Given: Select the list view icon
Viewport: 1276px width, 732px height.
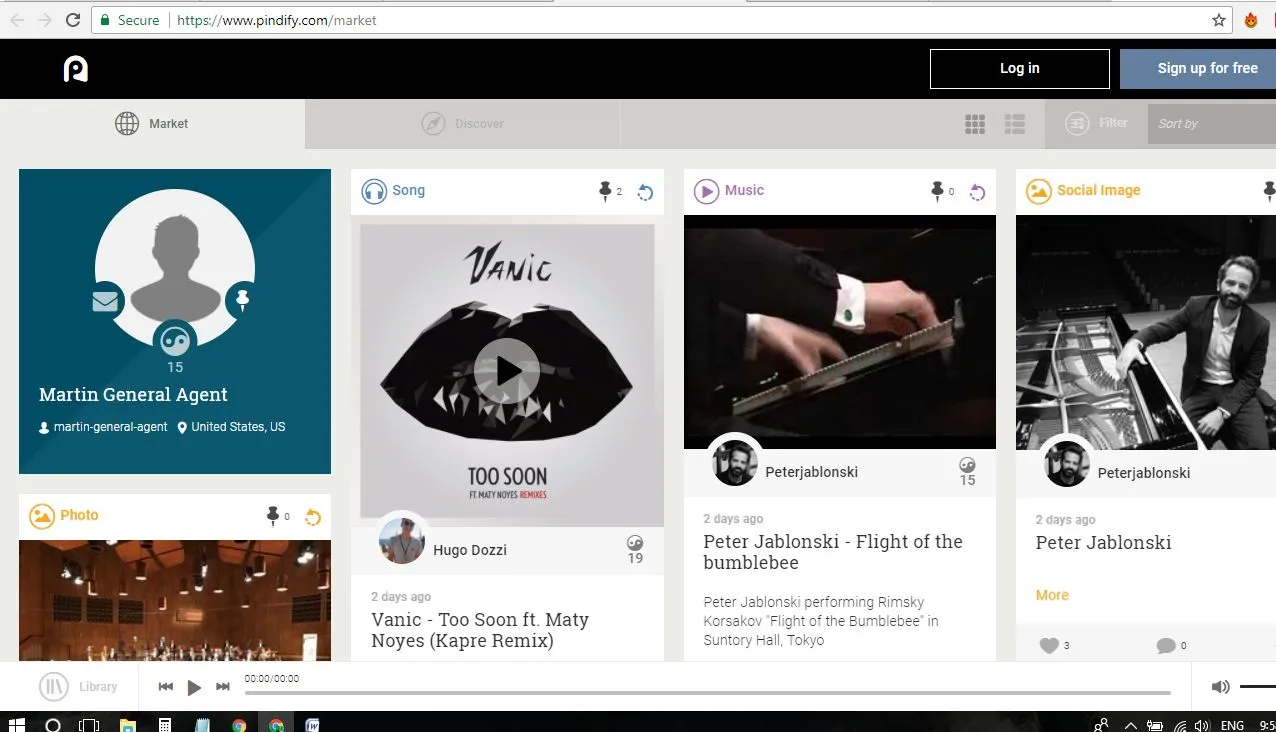Looking at the screenshot, I should pos(1015,124).
